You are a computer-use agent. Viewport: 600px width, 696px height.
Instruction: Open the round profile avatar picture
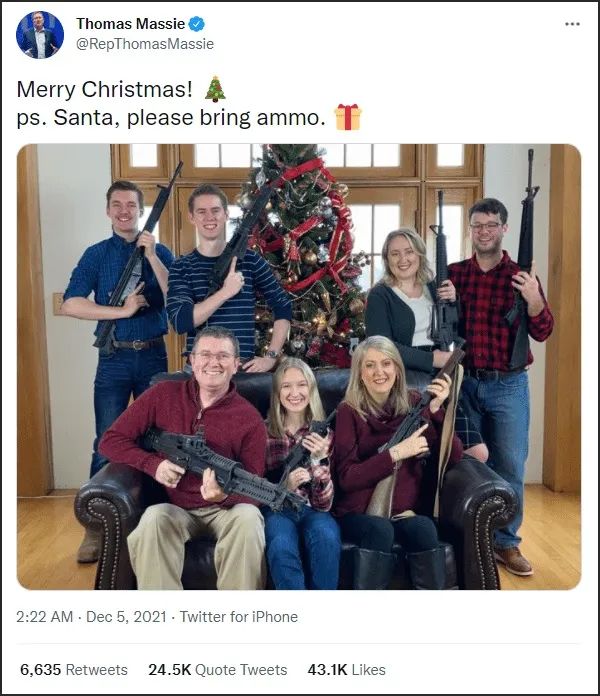pyautogui.click(x=39, y=35)
